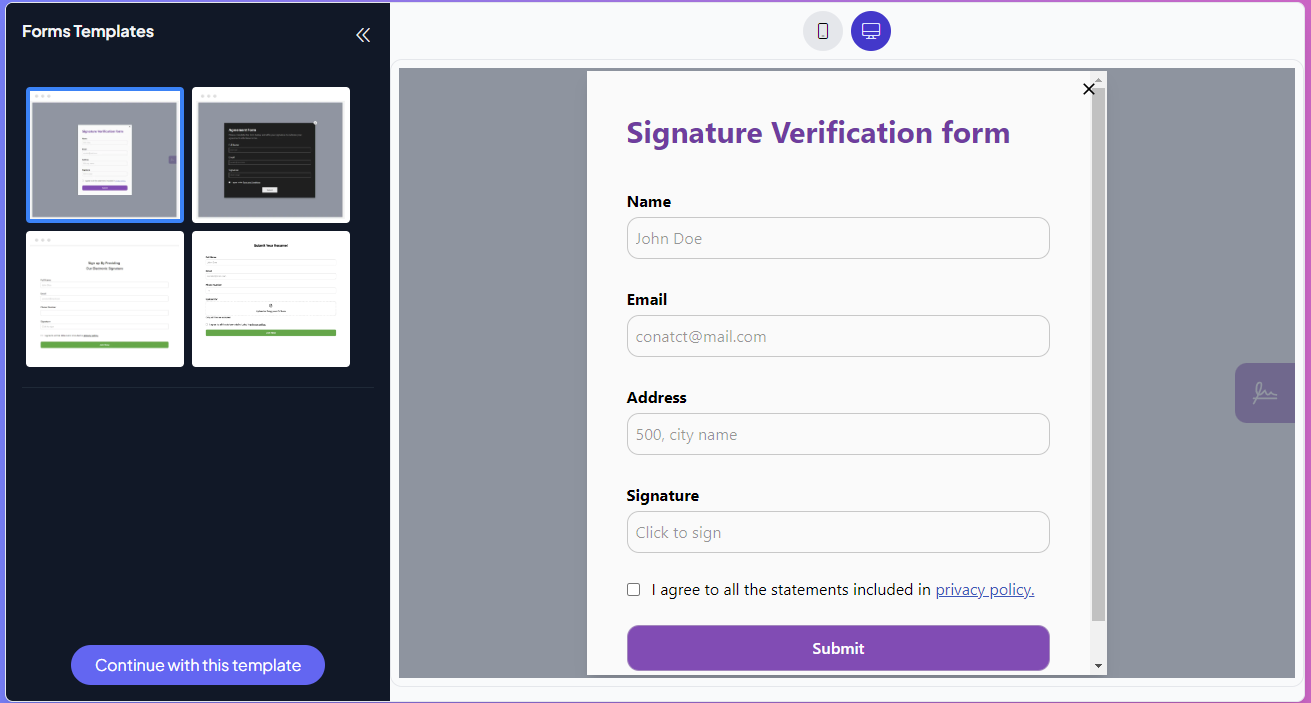Select the dark Agreement Form template thumbnail
The image size is (1311, 703).
[270, 154]
